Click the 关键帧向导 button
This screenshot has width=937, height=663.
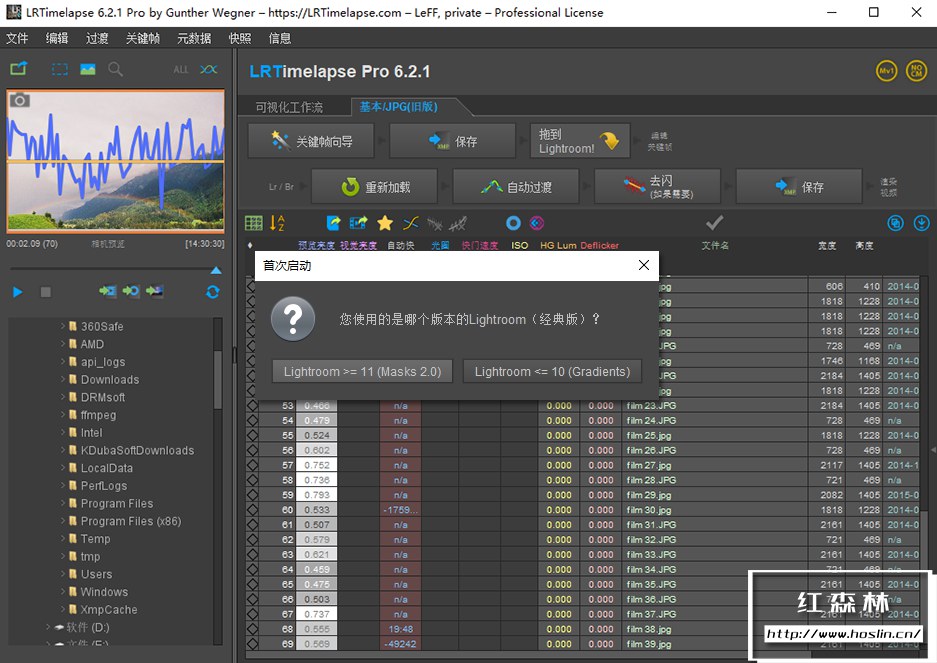pos(311,141)
